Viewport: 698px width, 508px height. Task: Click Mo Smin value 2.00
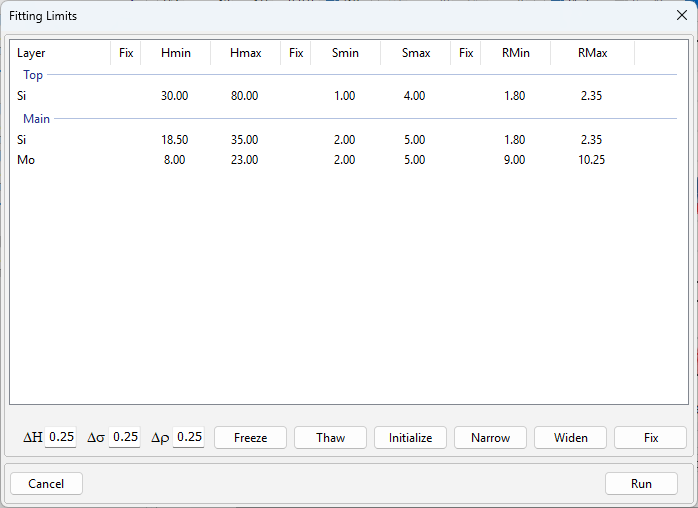pos(345,160)
